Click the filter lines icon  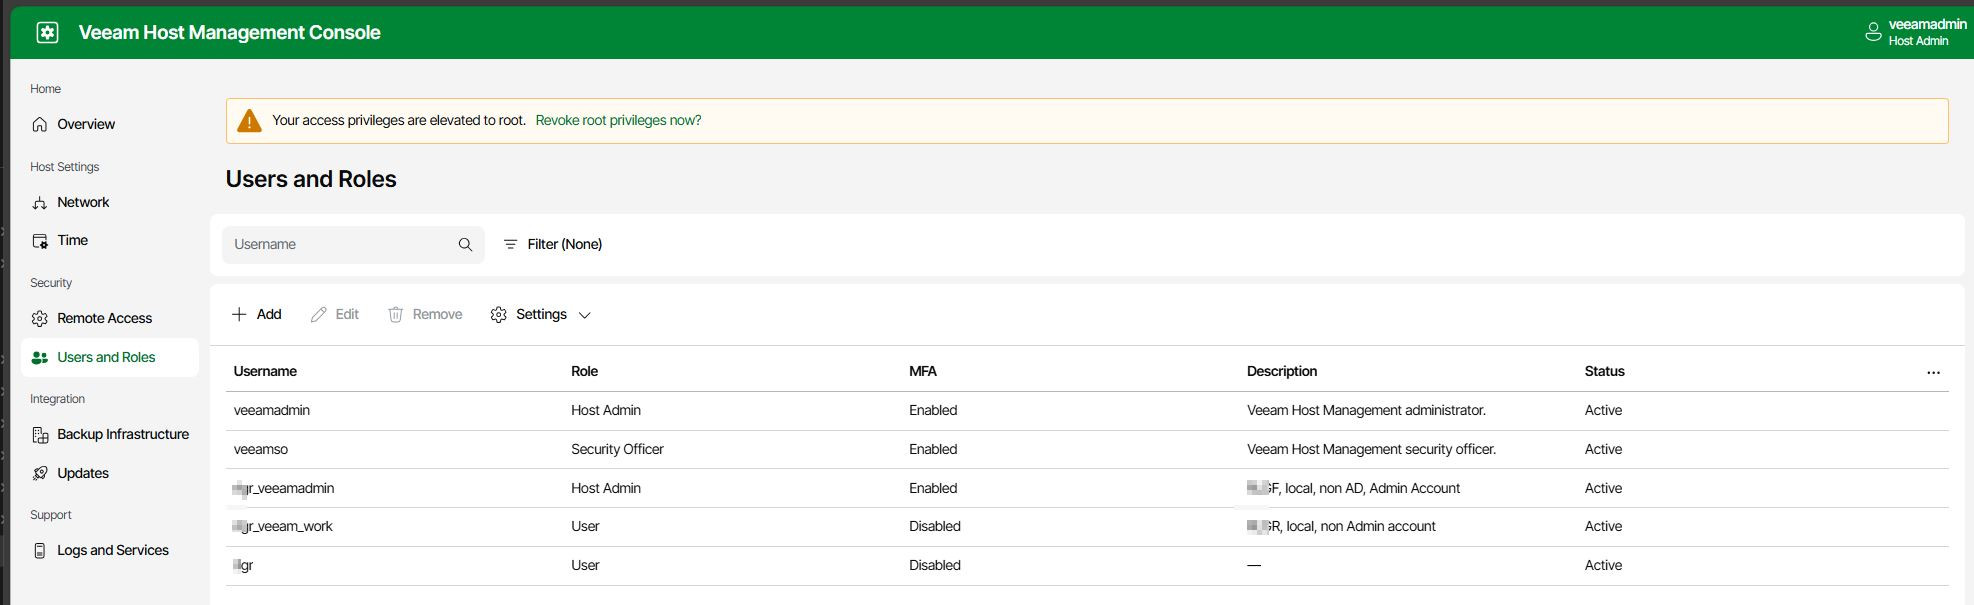[x=510, y=244]
